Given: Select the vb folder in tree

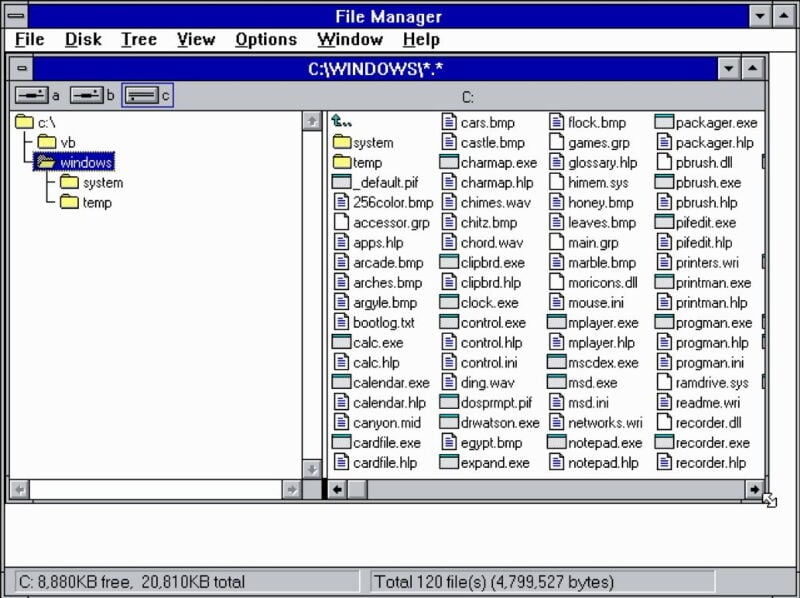Looking at the screenshot, I should pos(47,142).
